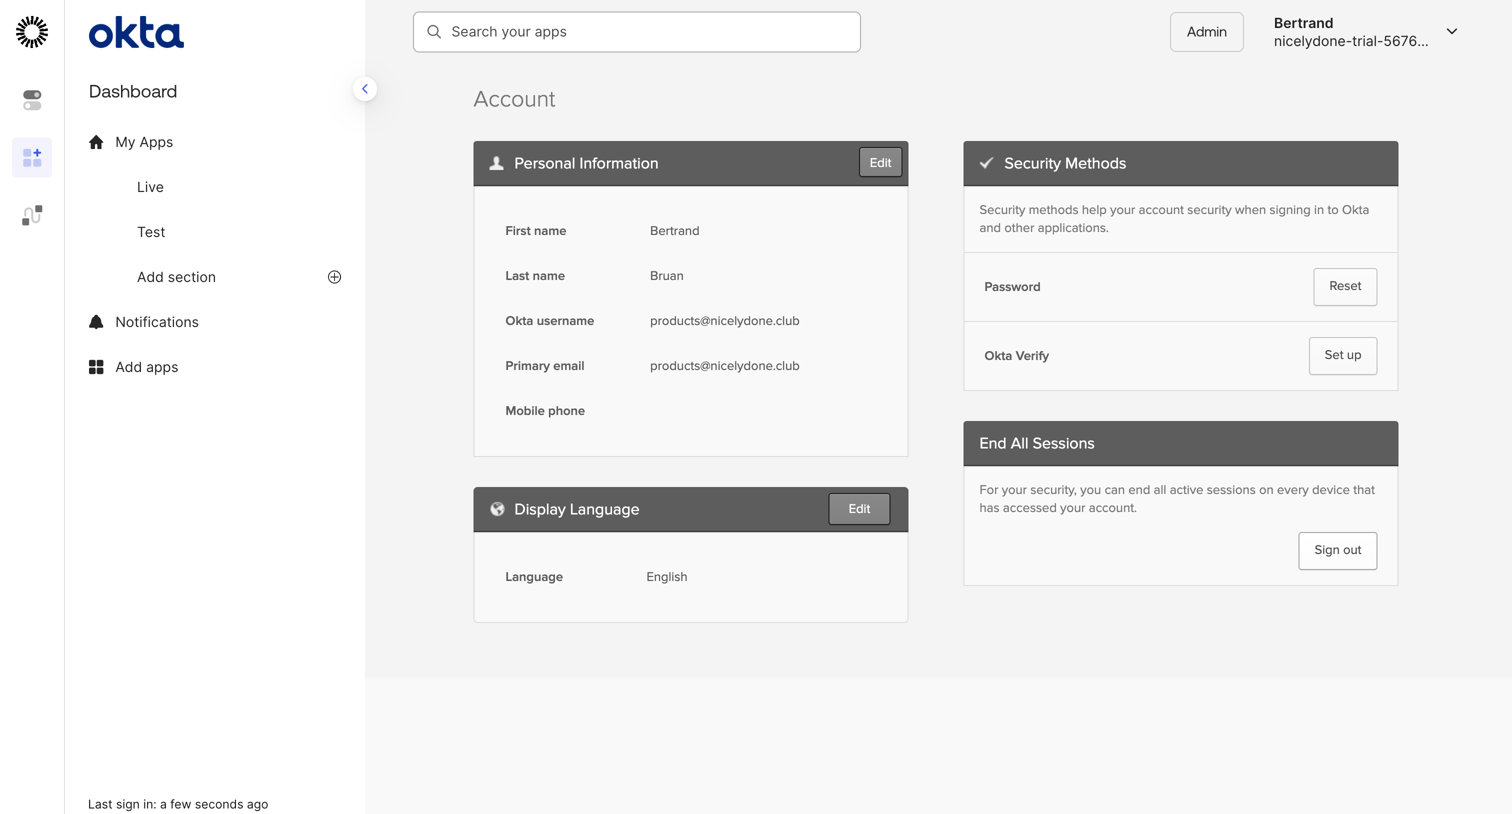Click the okta wordmark logo

136,33
